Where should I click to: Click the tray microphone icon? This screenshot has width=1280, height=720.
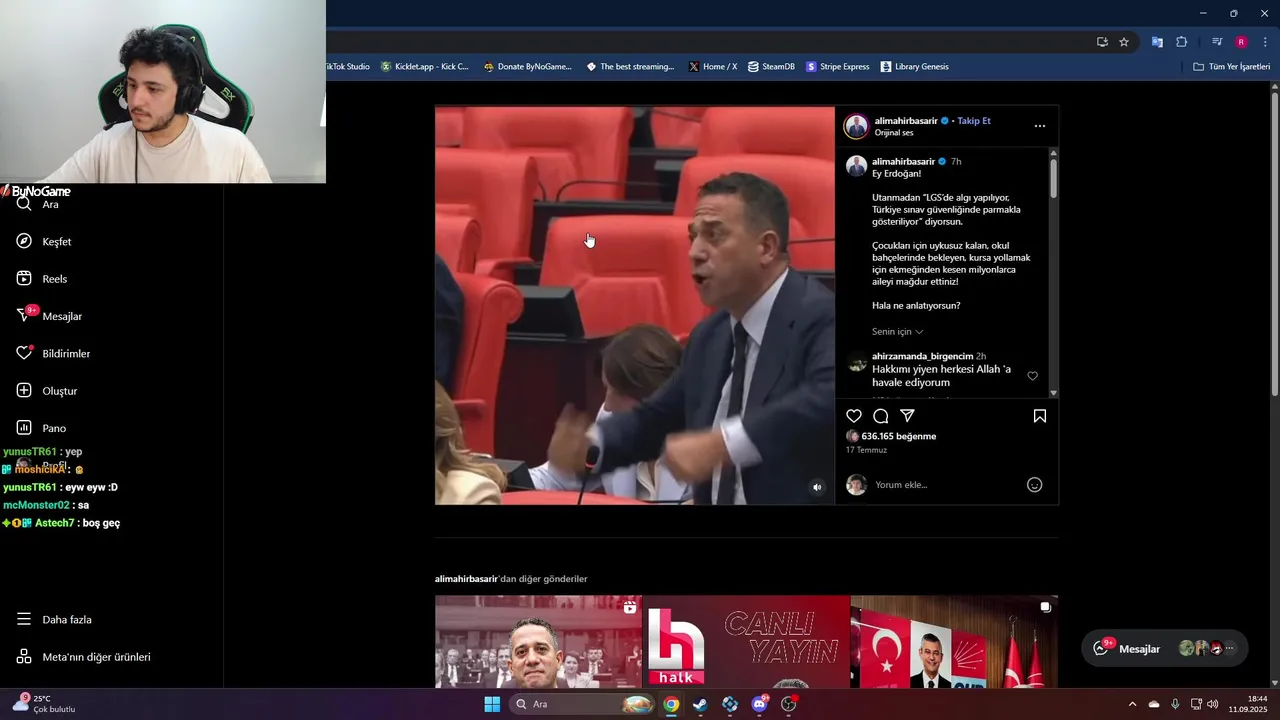[1175, 704]
